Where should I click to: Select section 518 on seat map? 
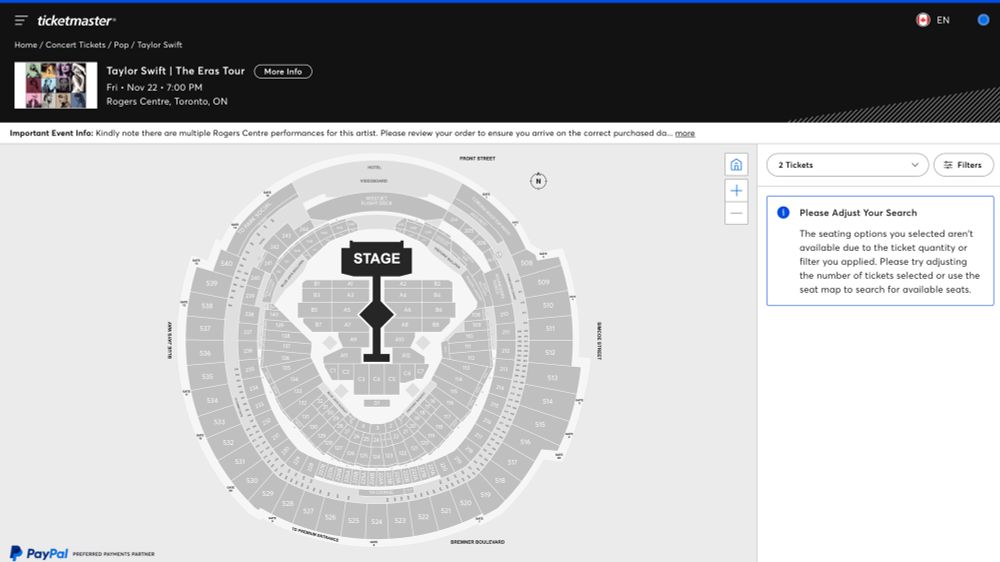pyautogui.click(x=500, y=480)
